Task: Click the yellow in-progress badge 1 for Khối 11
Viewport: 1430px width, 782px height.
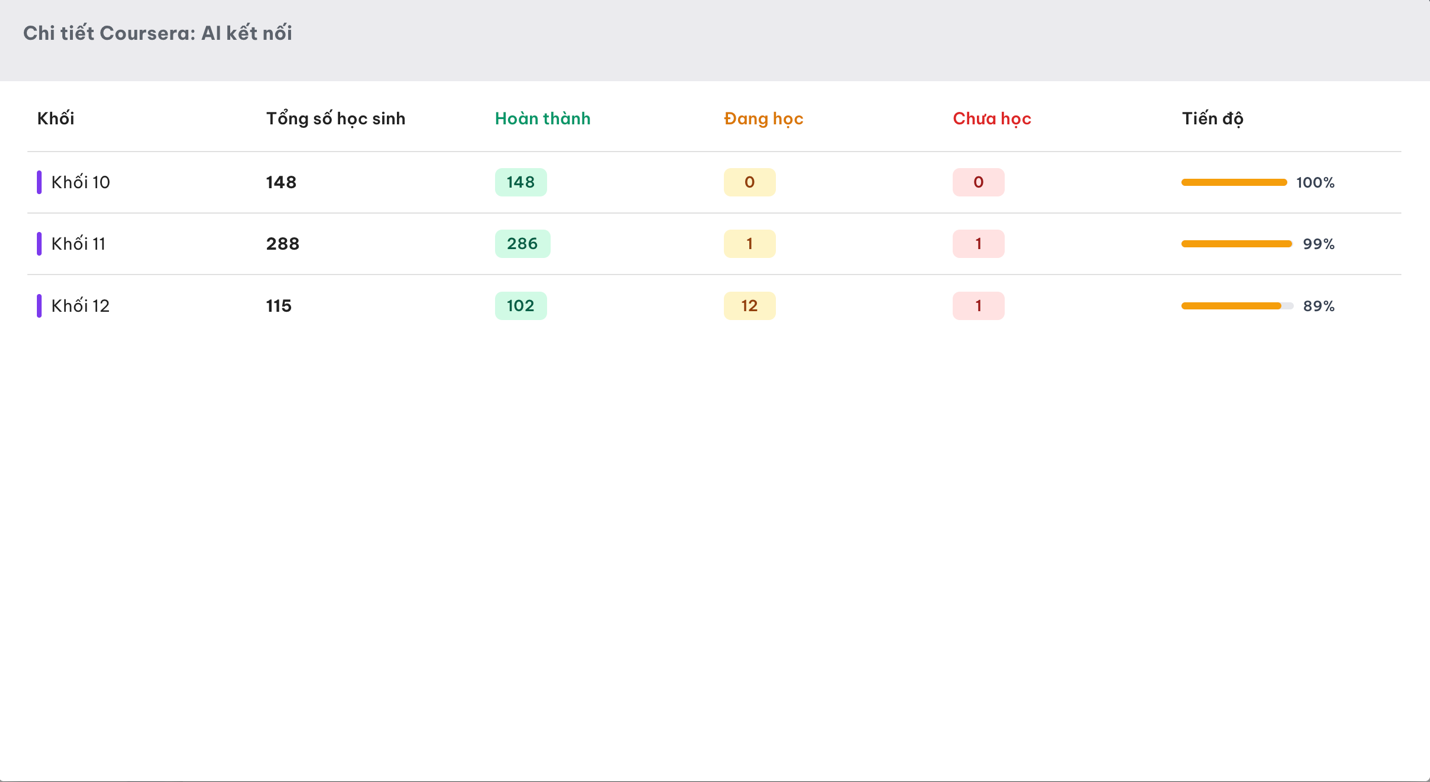Action: (750, 244)
